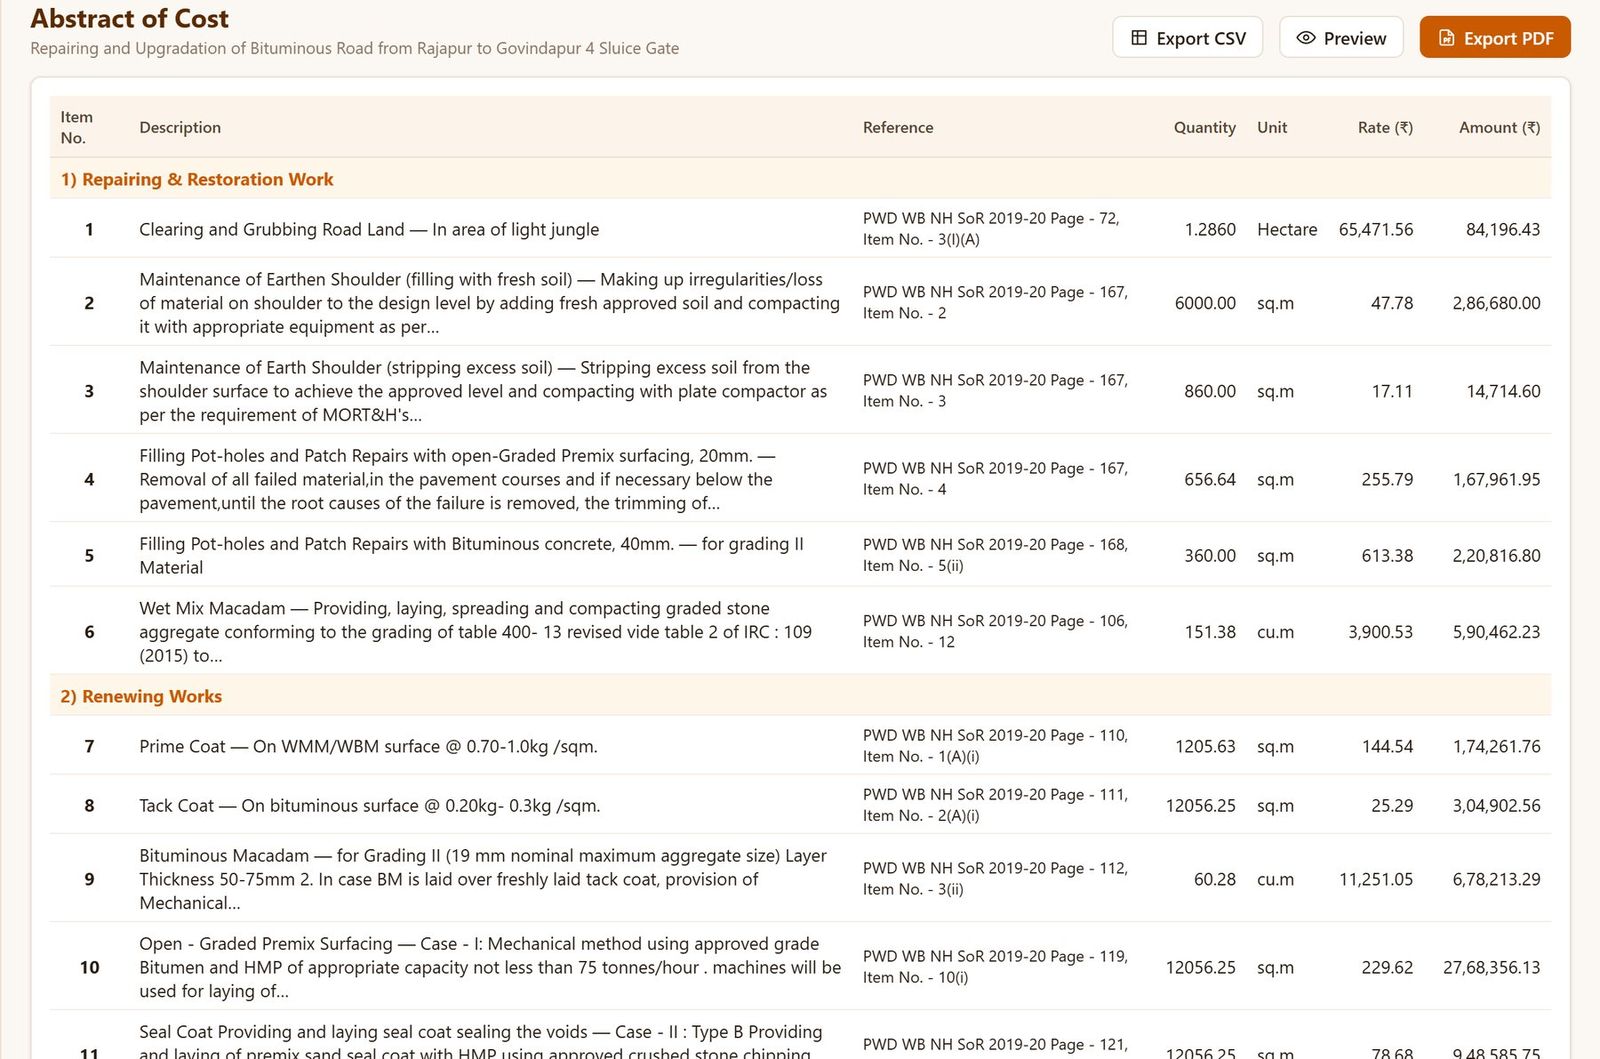The width and height of the screenshot is (1600, 1059).
Task: Select amount 84,196.43
Action: pyautogui.click(x=1503, y=229)
